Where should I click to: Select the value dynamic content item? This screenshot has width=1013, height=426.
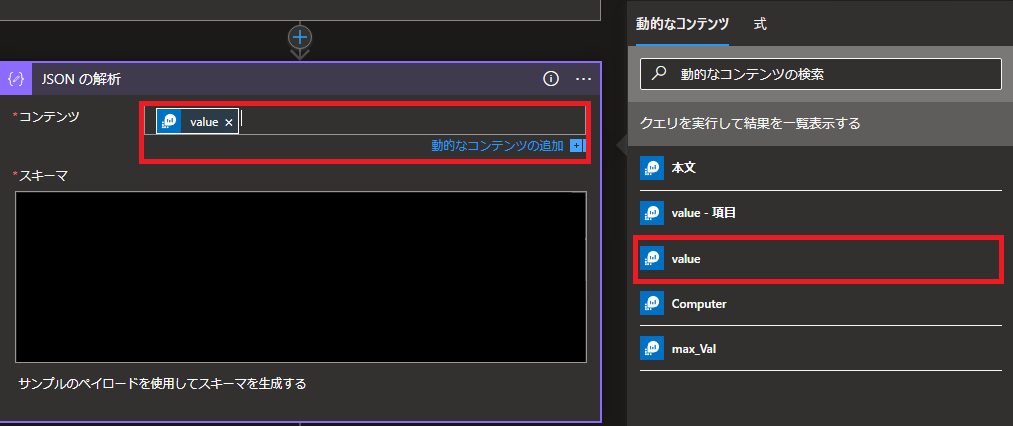tap(819, 259)
